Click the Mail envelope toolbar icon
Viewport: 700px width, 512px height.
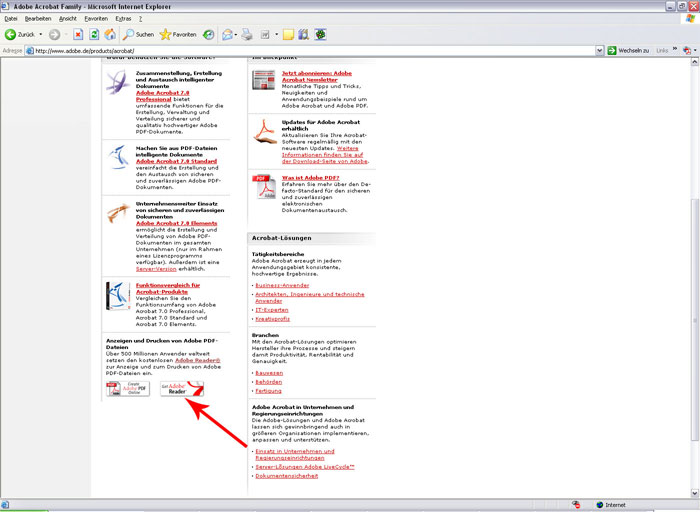pyautogui.click(x=227, y=34)
